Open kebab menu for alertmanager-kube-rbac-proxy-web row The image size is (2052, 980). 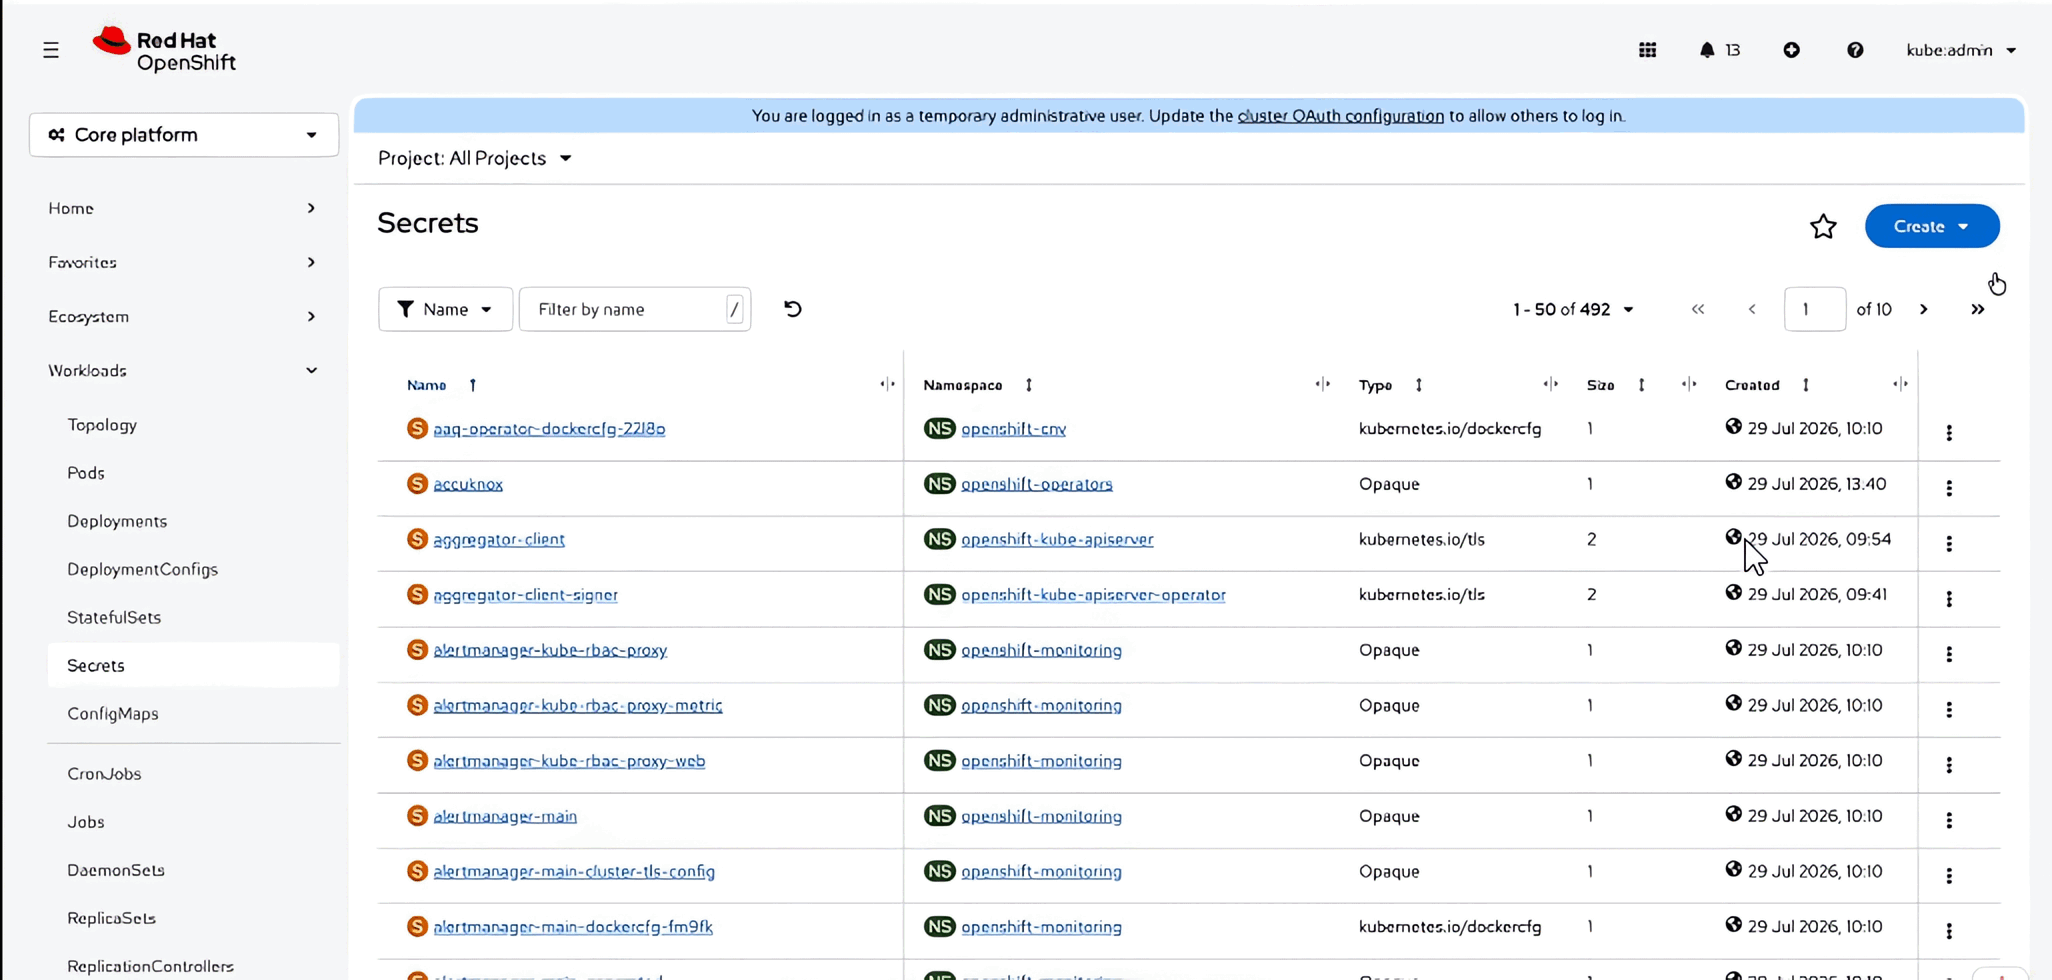point(1949,765)
